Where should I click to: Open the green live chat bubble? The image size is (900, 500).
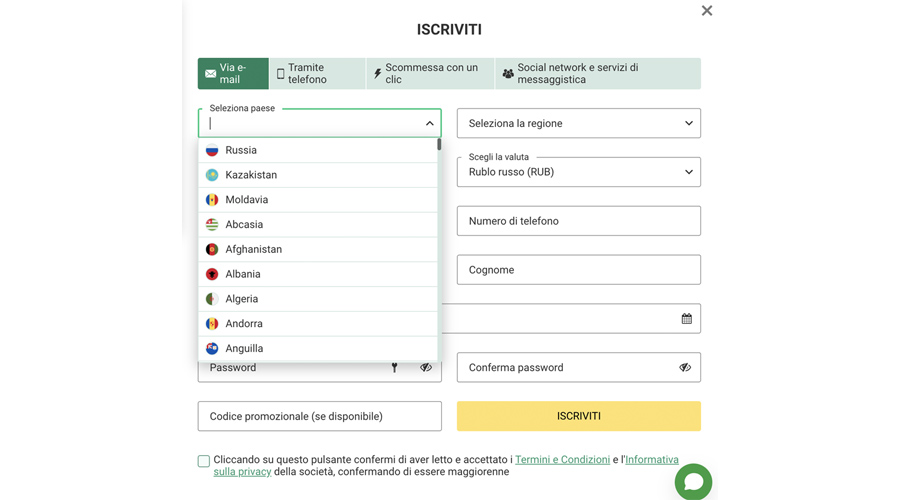pyautogui.click(x=693, y=482)
